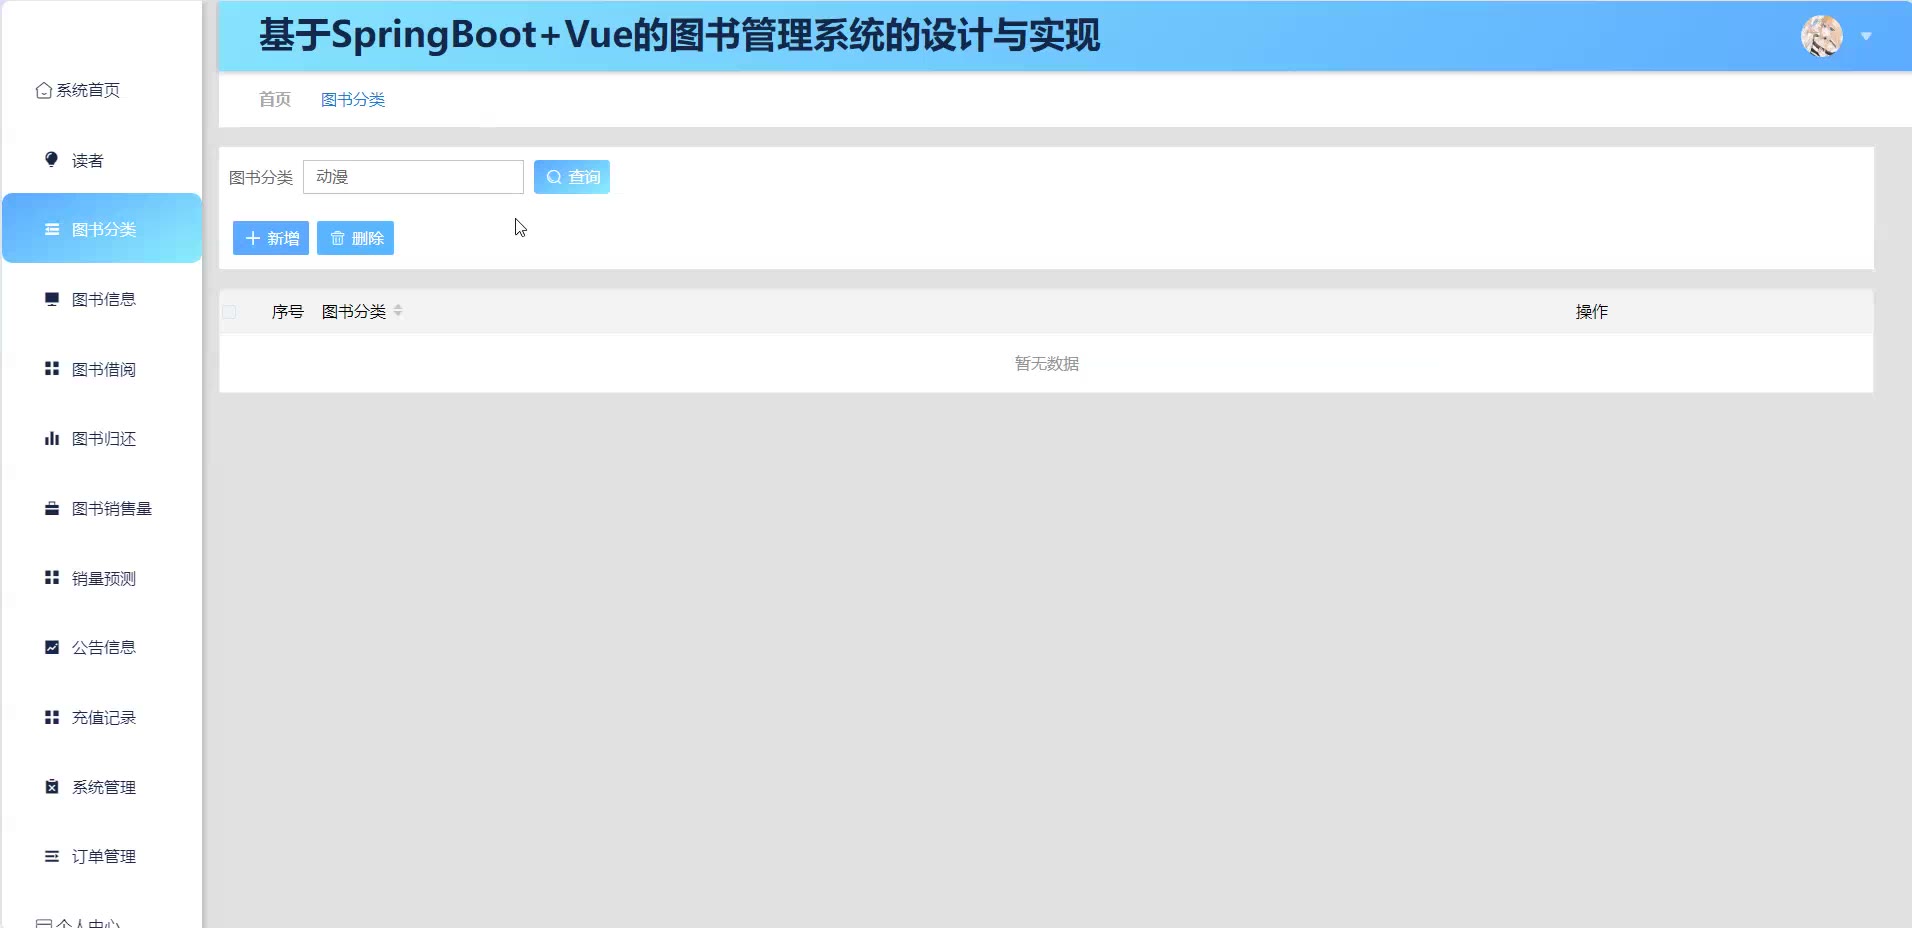Screen dimensions: 1912x928
Task: Click the 新增 add button
Action: click(271, 238)
